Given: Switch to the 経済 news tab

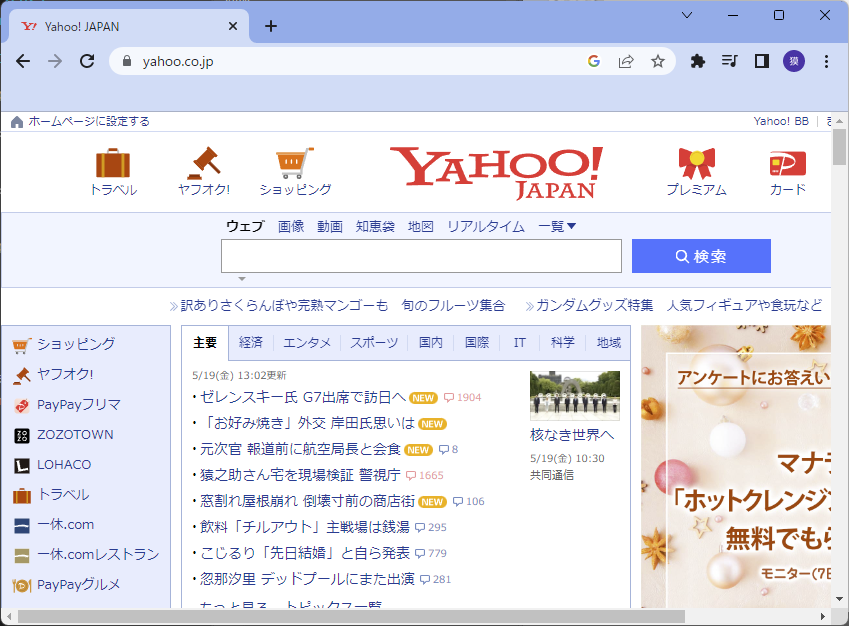Looking at the screenshot, I should tap(250, 343).
